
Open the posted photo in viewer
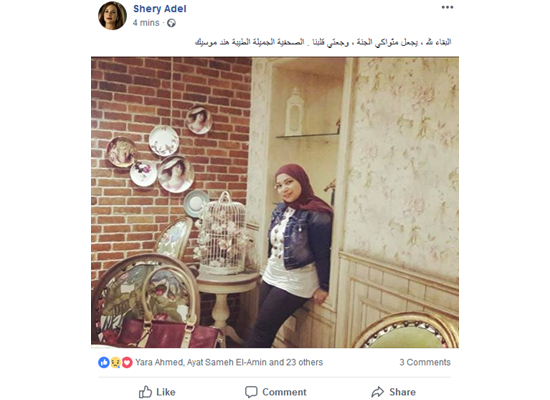(x=275, y=202)
